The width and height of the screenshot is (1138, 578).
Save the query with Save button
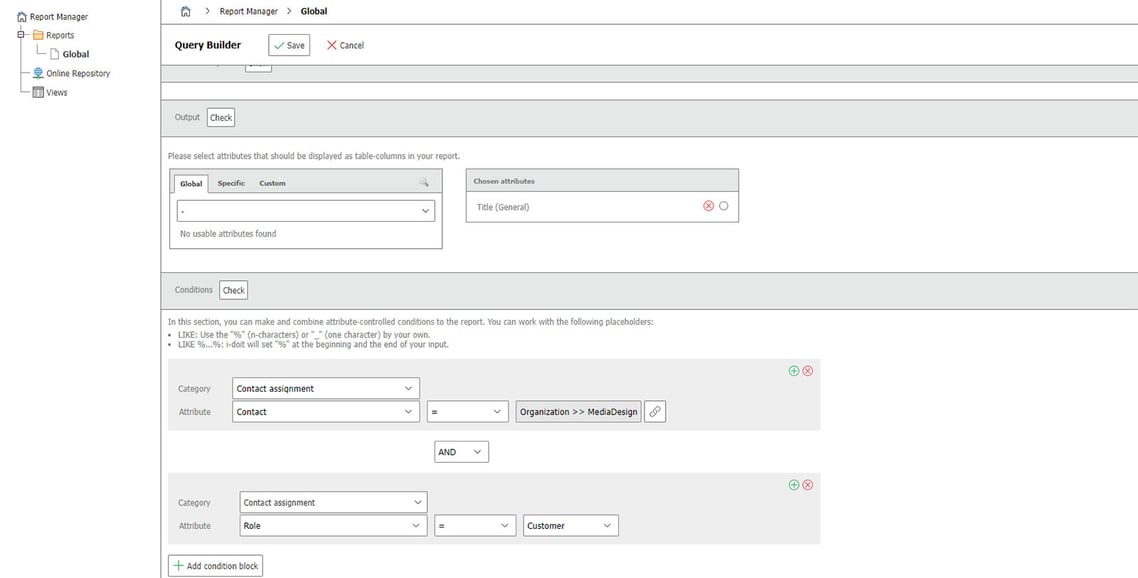289,45
